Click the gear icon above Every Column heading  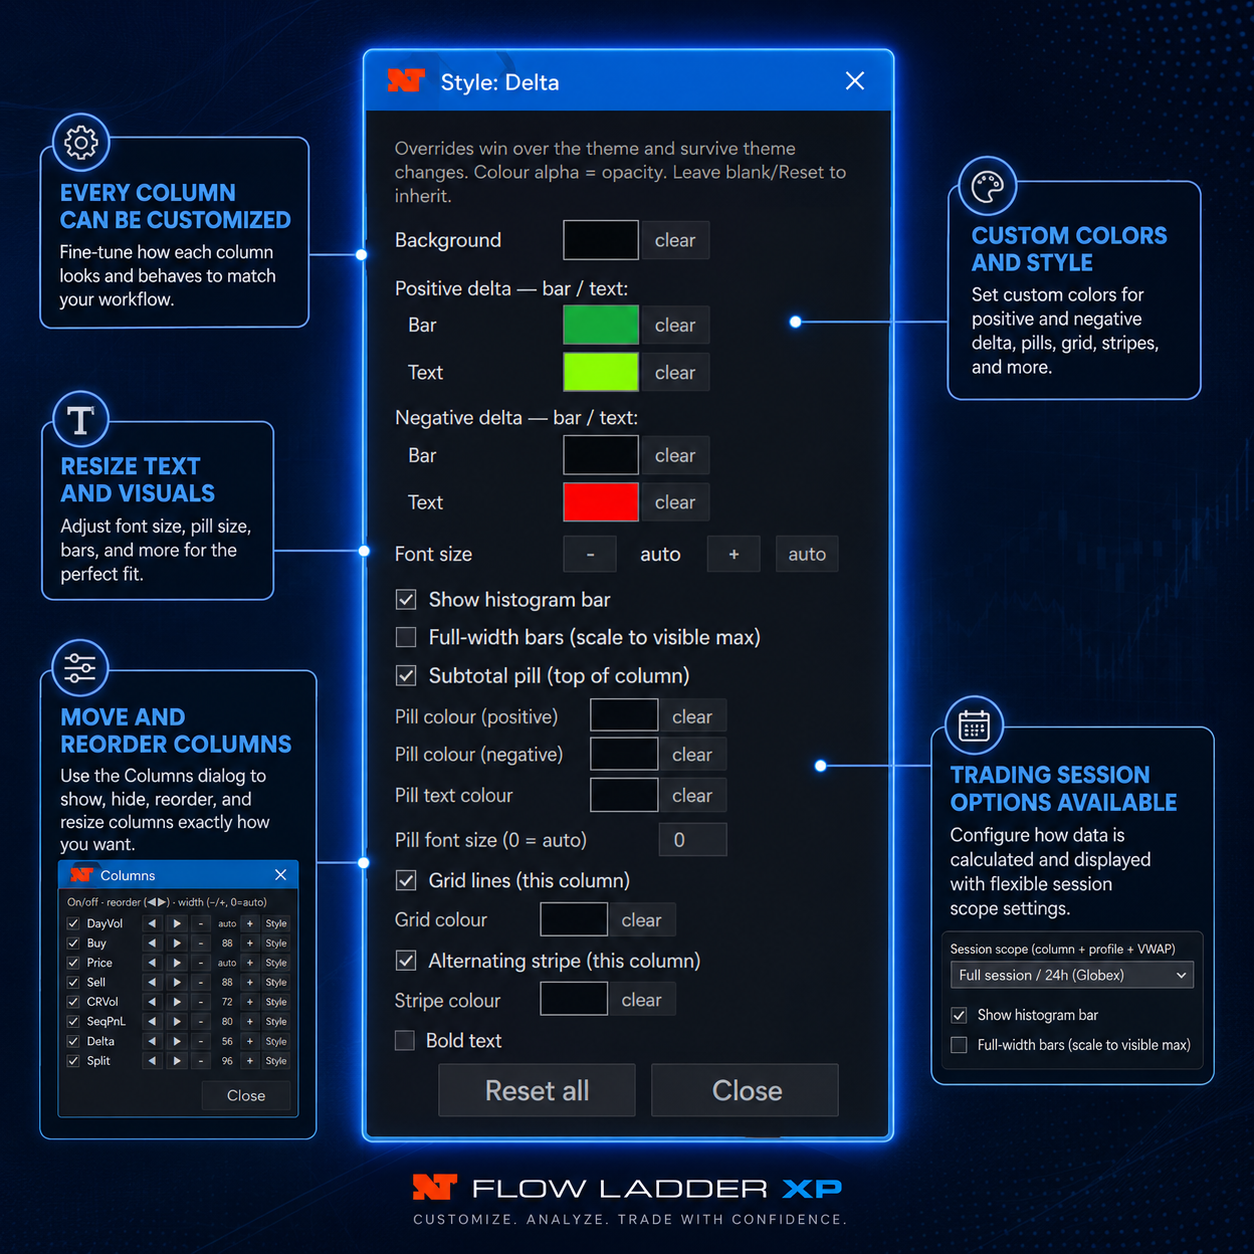[x=81, y=143]
